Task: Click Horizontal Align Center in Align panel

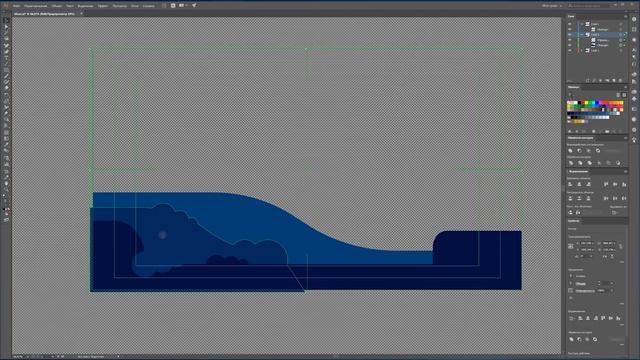Action: coord(579,184)
